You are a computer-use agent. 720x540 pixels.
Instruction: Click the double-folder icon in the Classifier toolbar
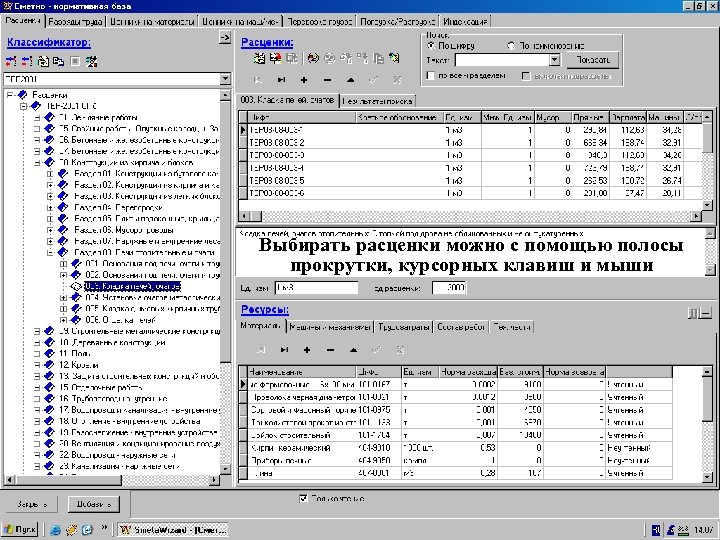tap(58, 62)
